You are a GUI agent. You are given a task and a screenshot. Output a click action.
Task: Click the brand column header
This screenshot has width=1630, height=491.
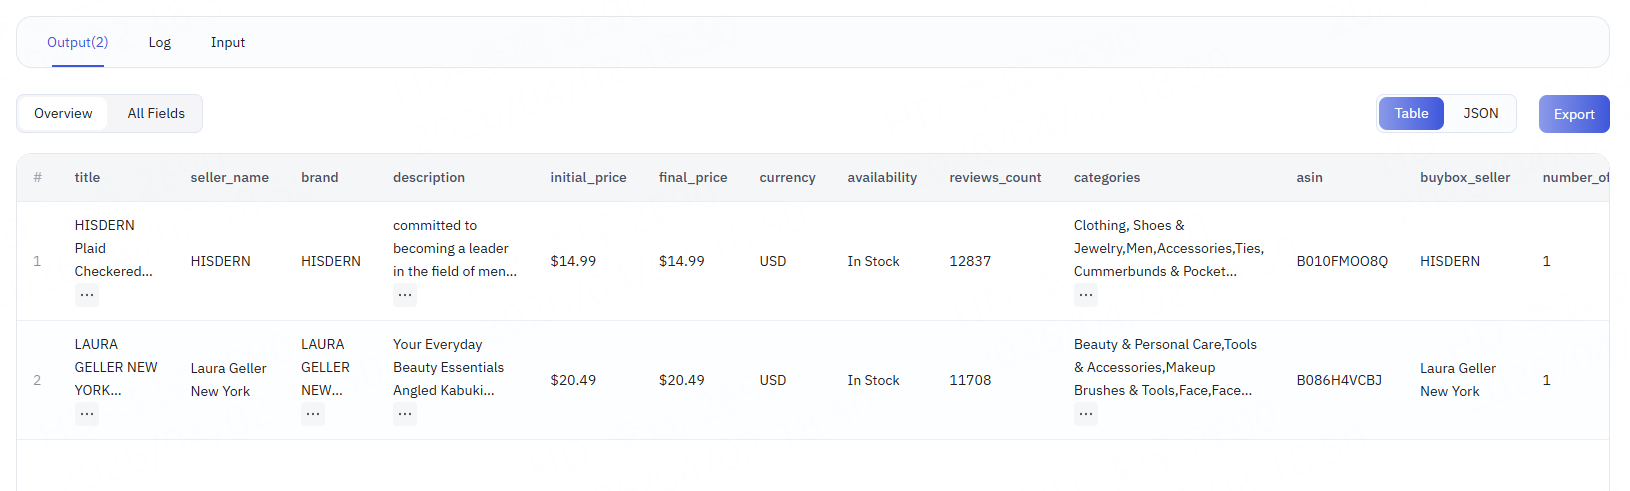(x=320, y=177)
